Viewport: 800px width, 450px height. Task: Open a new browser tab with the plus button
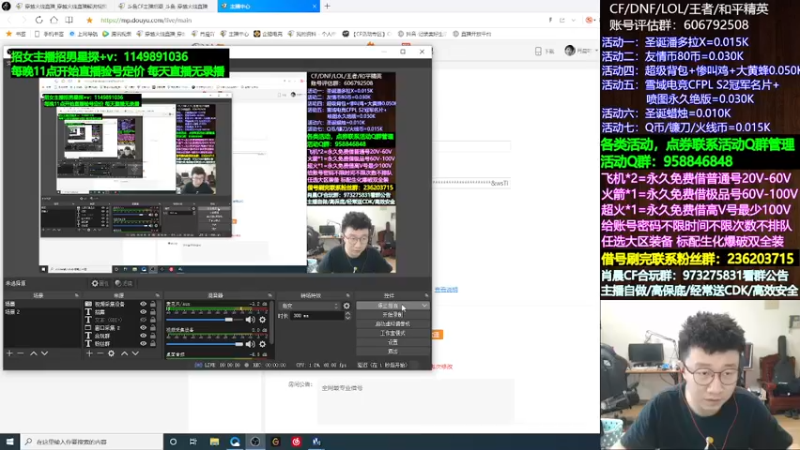pos(328,6)
